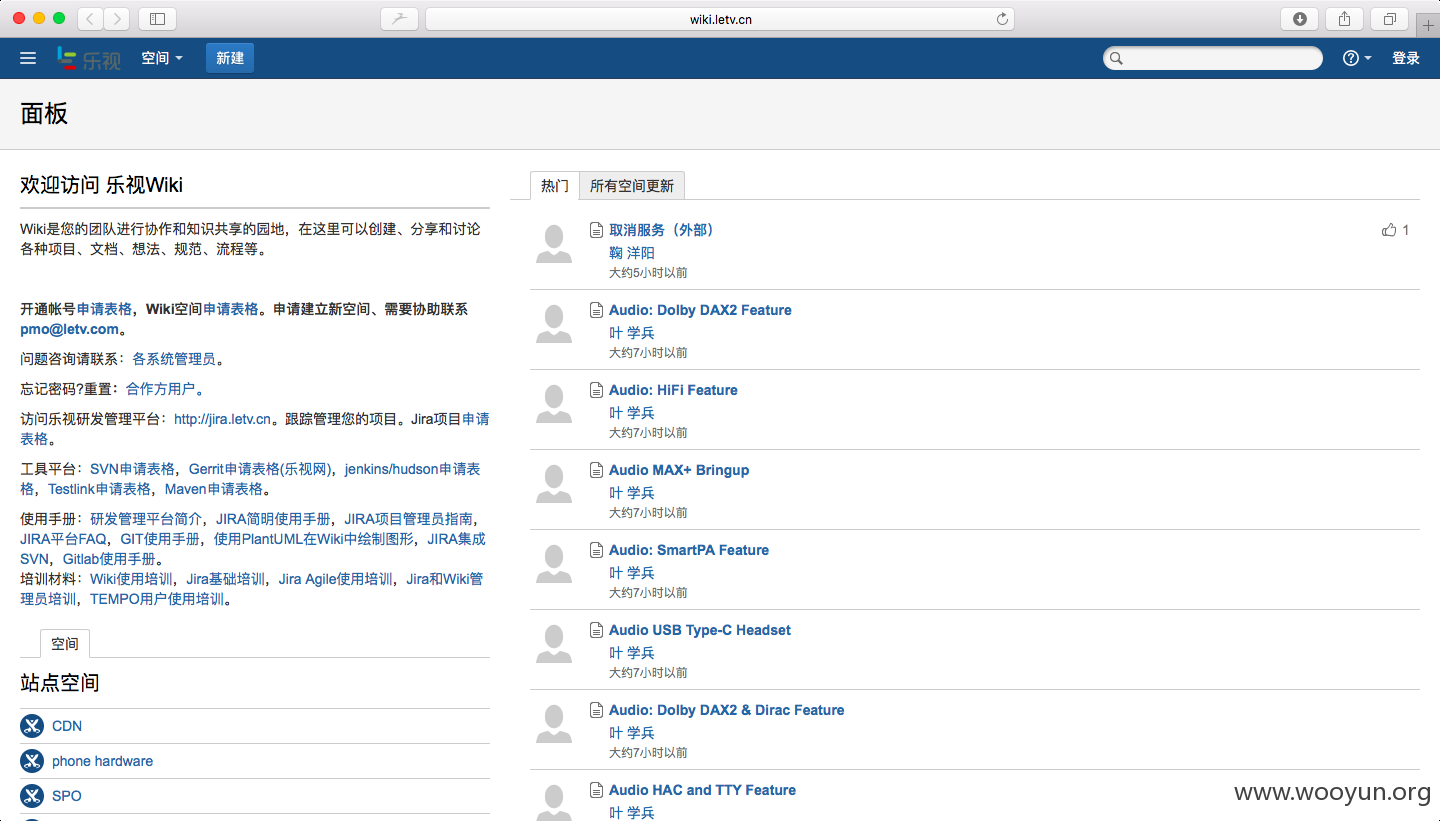Switch to the 所有空间更新 tab

[x=632, y=185]
